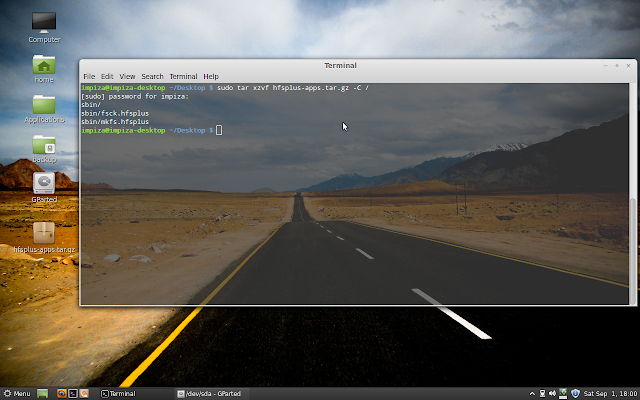Open the Terminal menu in menu bar
The height and width of the screenshot is (400, 640).
183,76
